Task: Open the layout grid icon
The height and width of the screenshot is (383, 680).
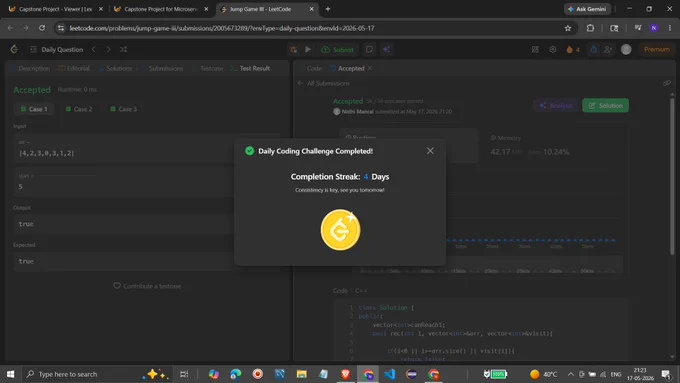Action: click(535, 49)
